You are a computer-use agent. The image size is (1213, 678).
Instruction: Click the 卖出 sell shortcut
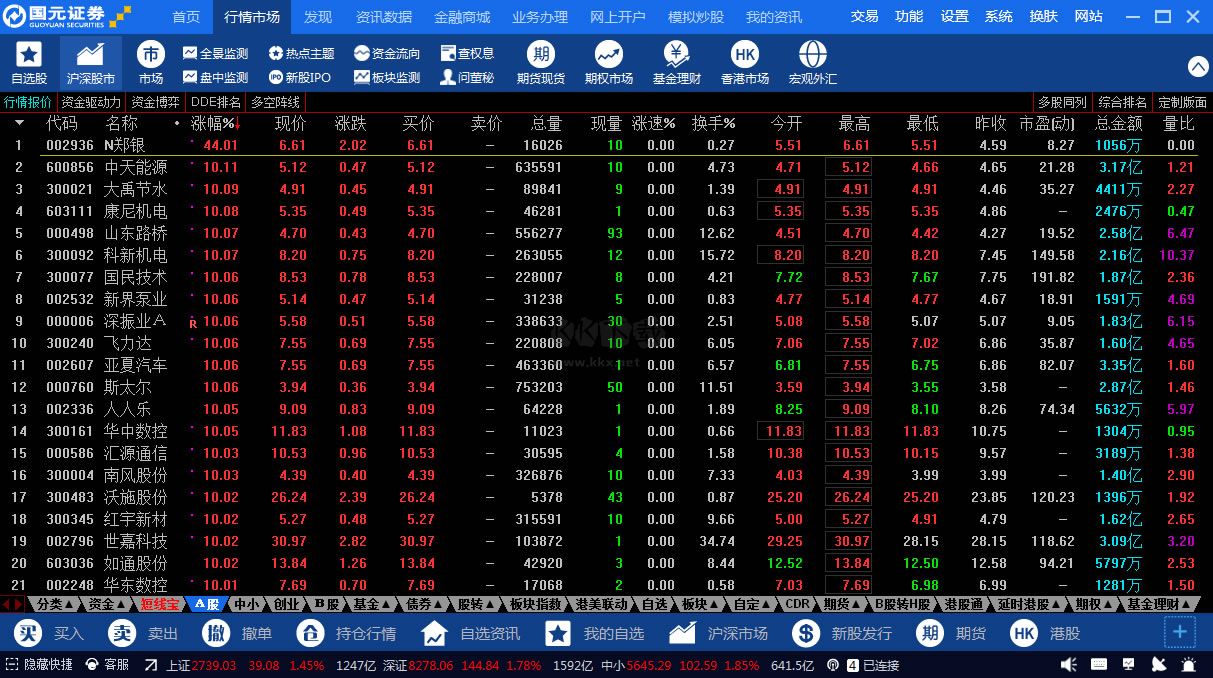click(x=142, y=633)
